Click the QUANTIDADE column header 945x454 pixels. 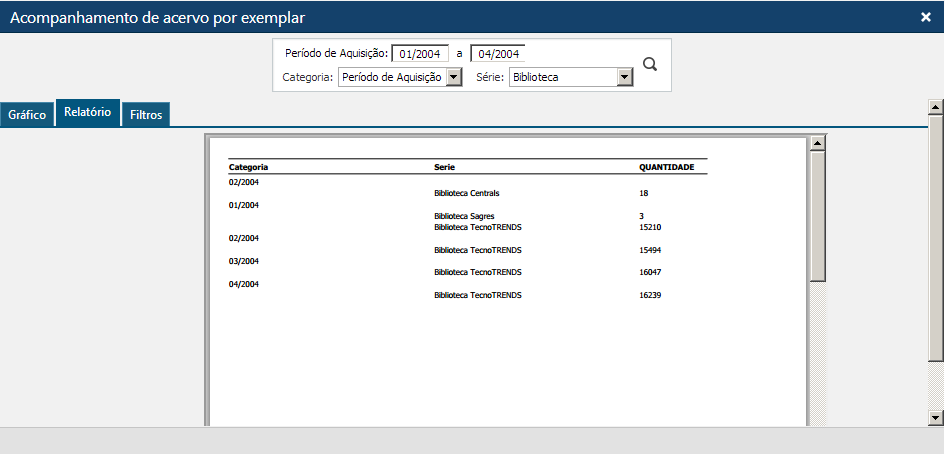pyautogui.click(x=667, y=167)
